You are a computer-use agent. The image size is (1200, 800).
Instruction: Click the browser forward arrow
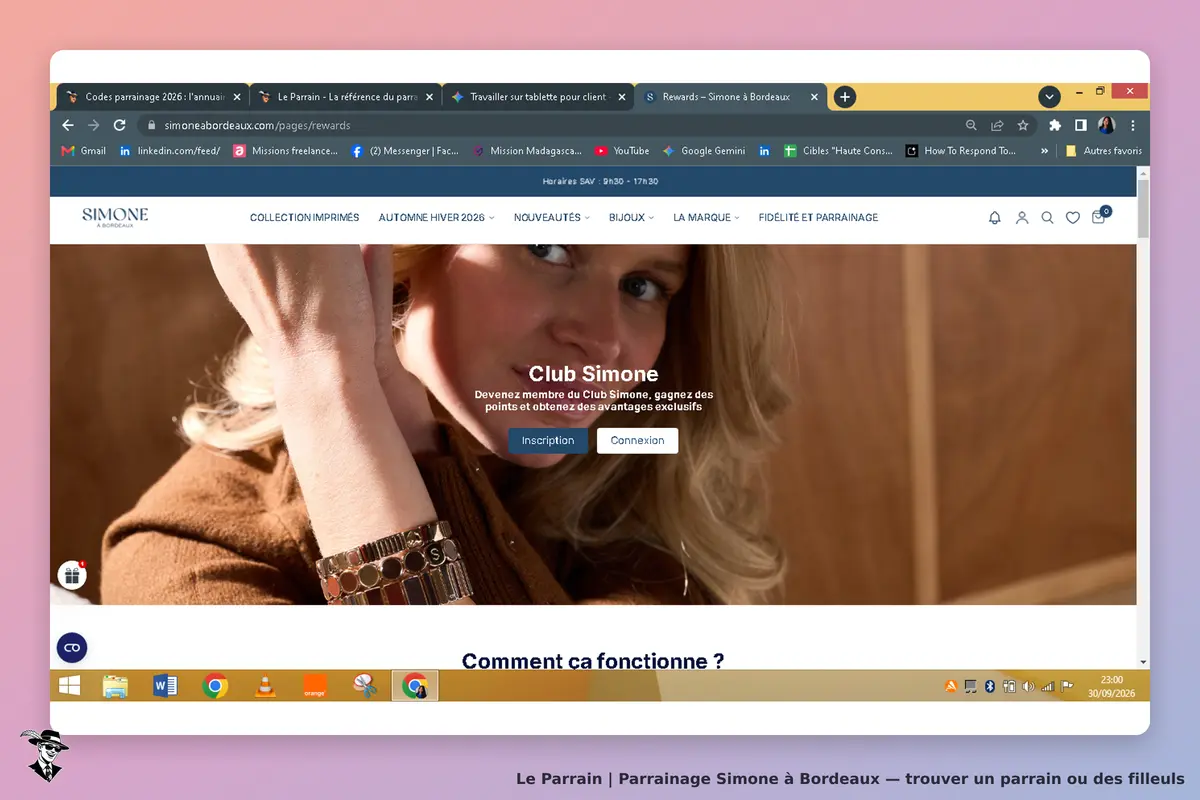(94, 125)
